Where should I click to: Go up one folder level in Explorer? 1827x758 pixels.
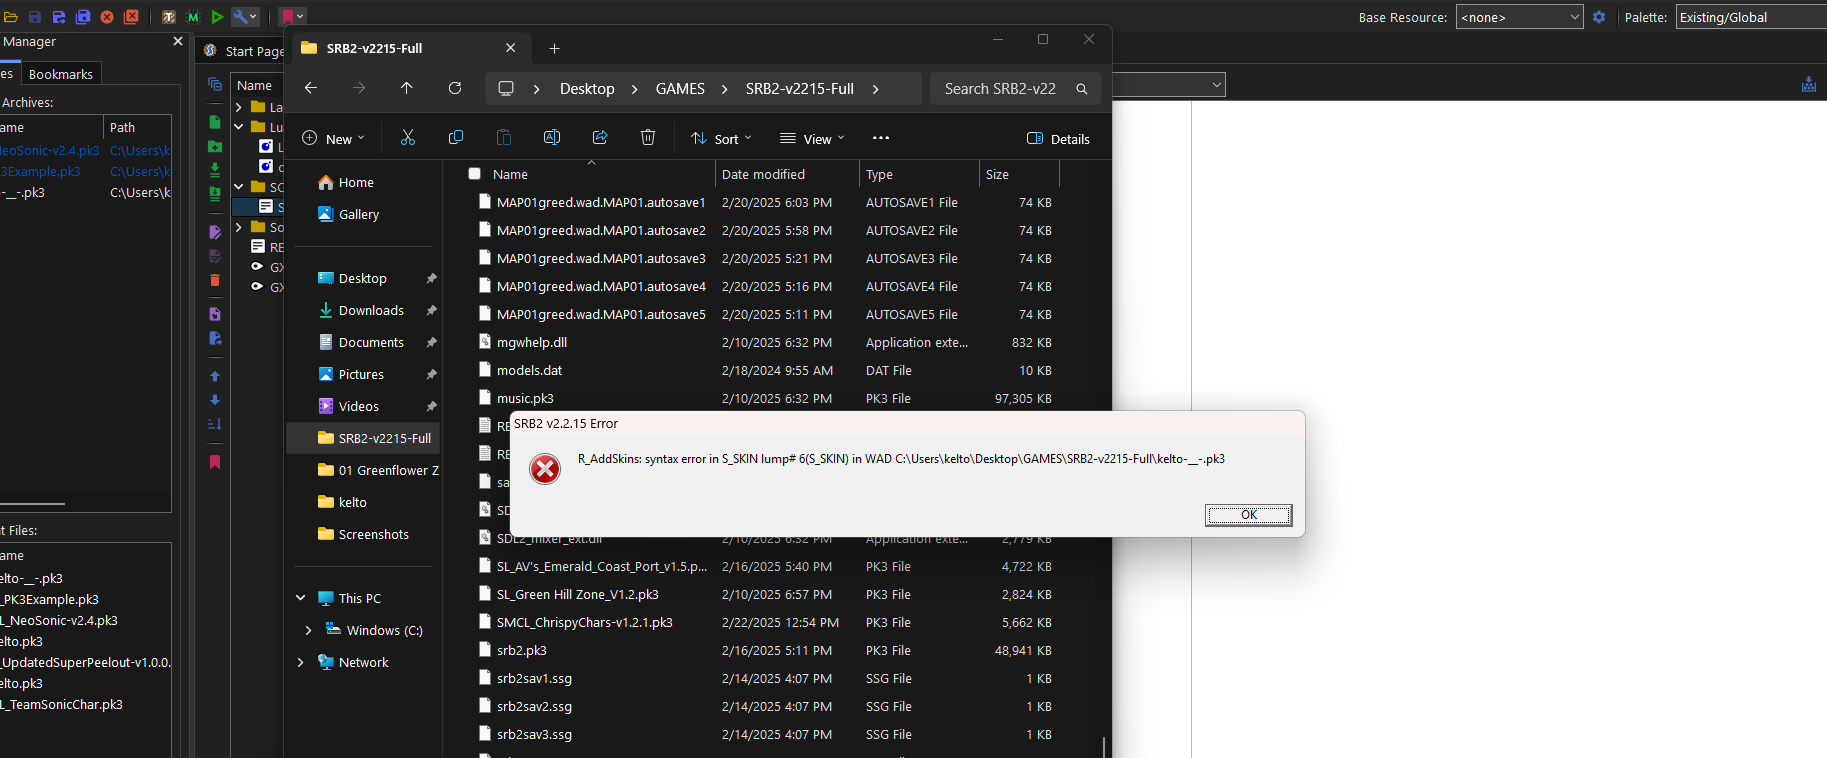point(407,88)
